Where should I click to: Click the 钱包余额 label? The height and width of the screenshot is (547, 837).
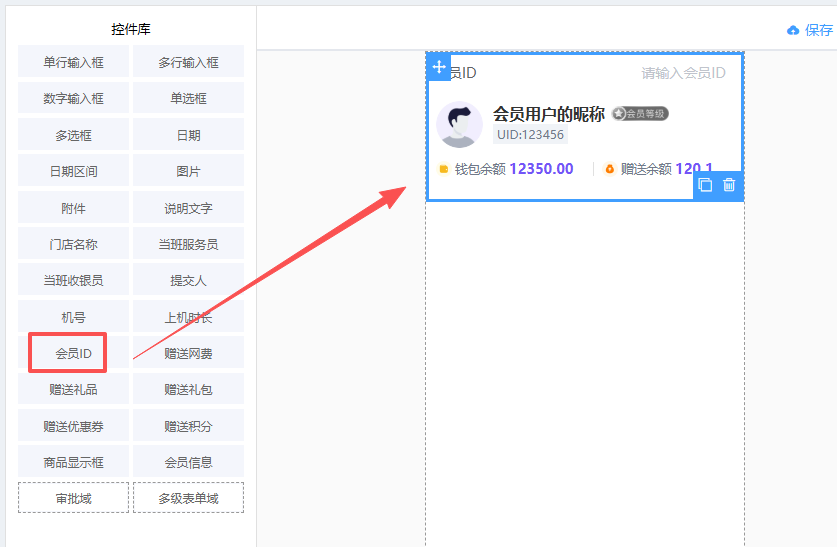tap(480, 169)
